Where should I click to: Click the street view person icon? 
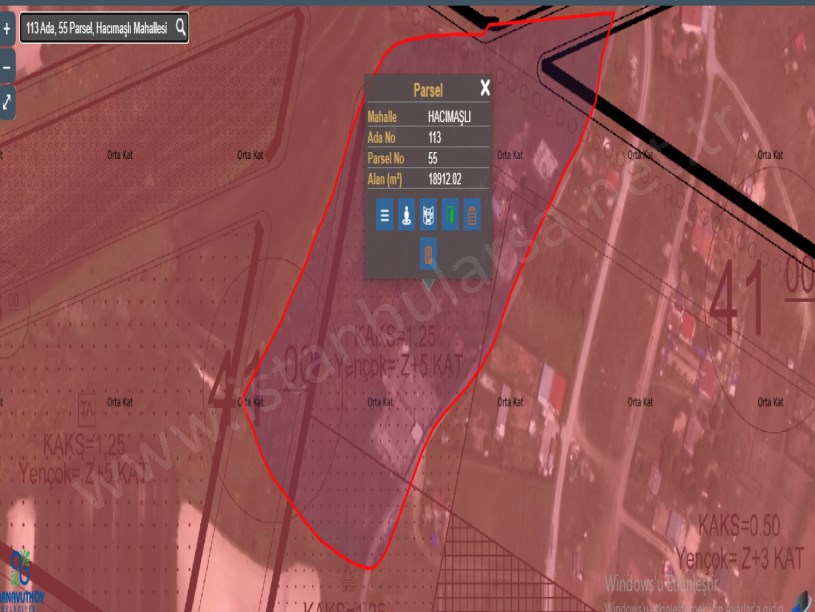point(406,215)
